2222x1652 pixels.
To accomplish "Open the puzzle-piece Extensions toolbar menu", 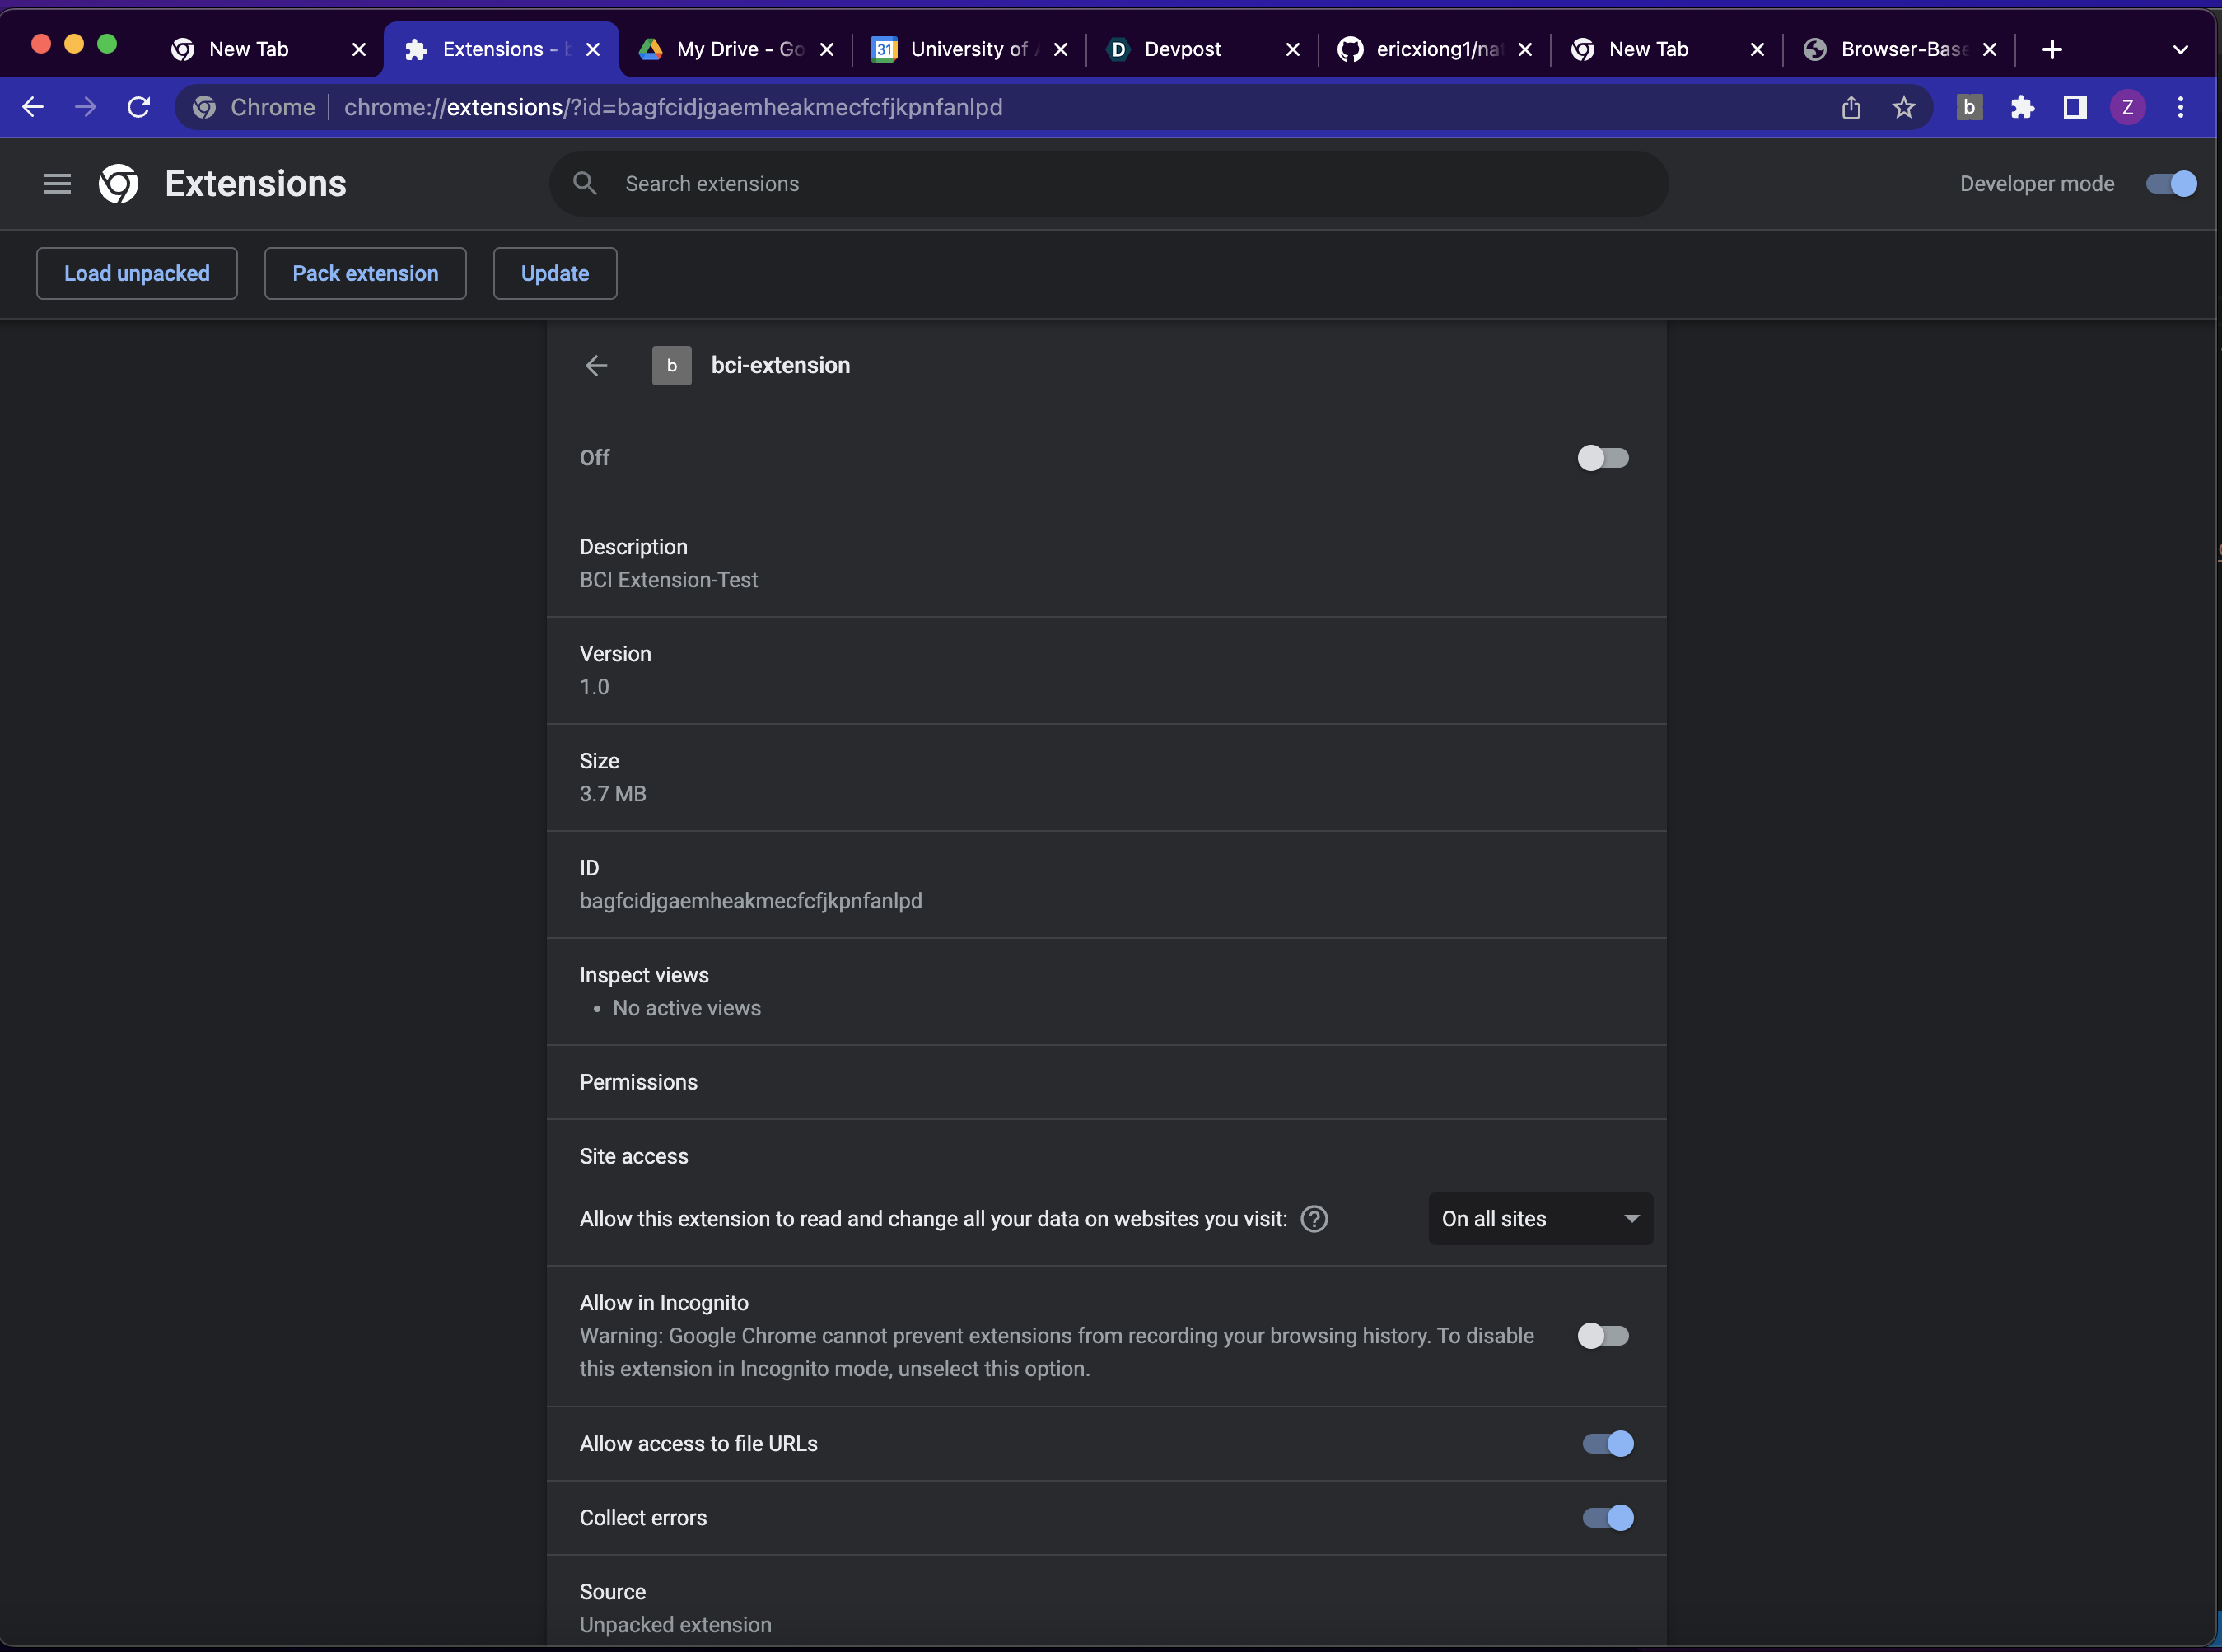I will (2022, 107).
